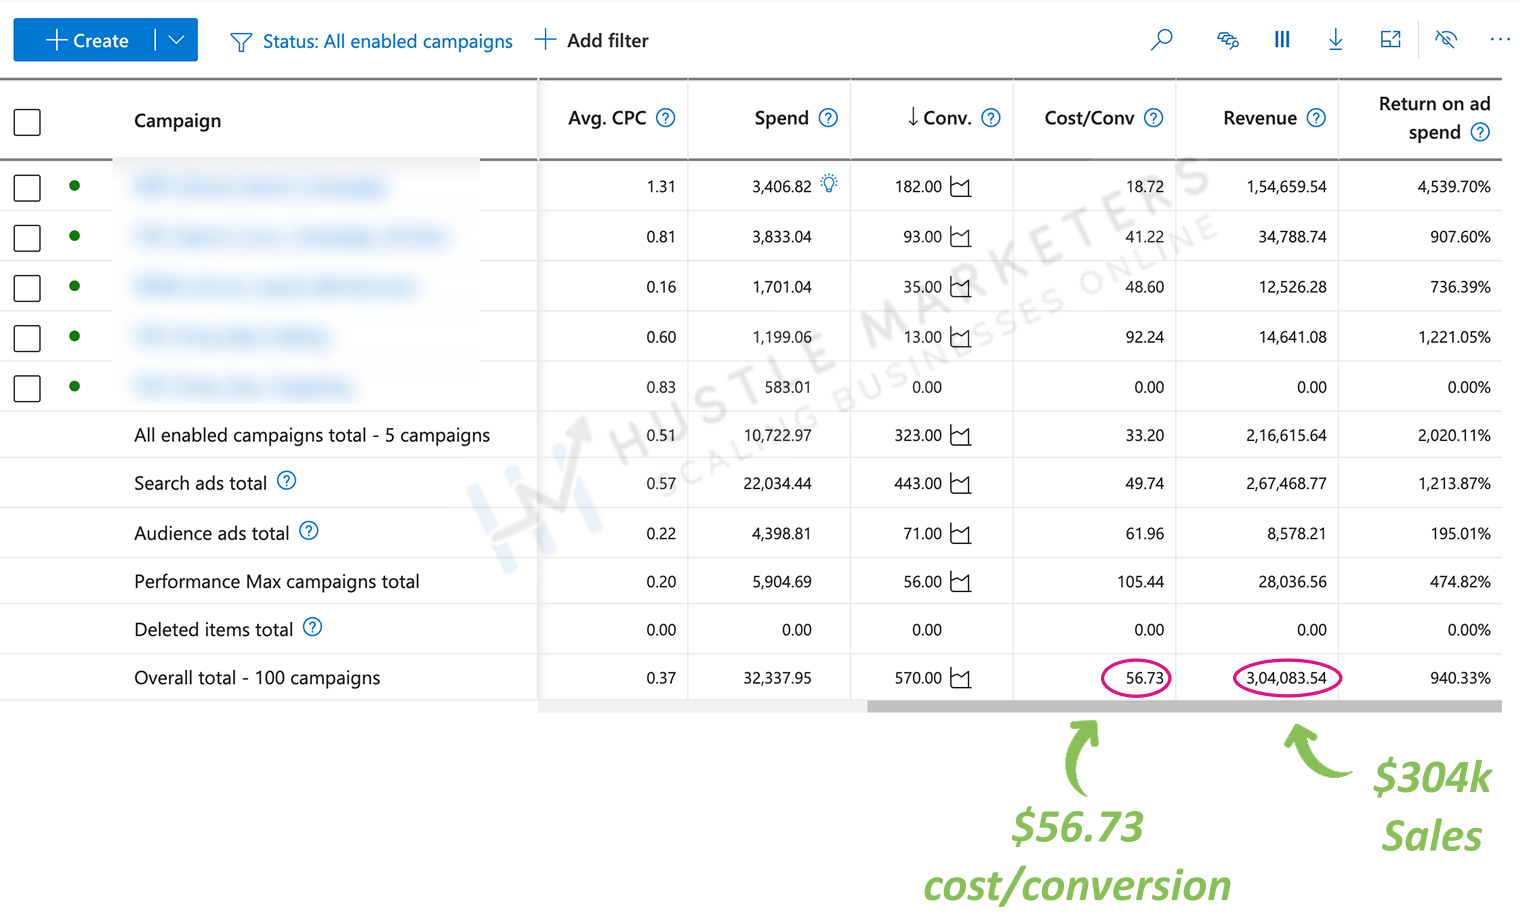The width and height of the screenshot is (1520, 918).
Task: Click the Download arrow icon
Action: [x=1336, y=40]
